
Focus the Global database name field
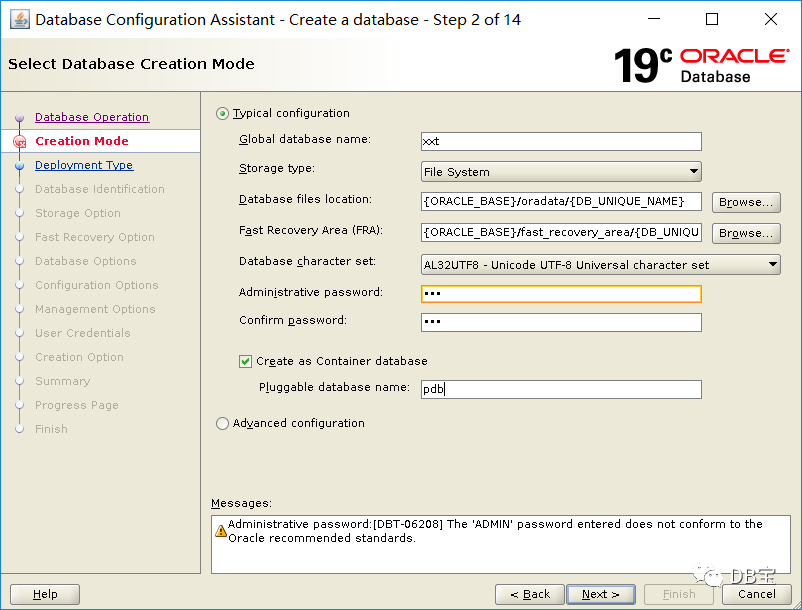[561, 142]
